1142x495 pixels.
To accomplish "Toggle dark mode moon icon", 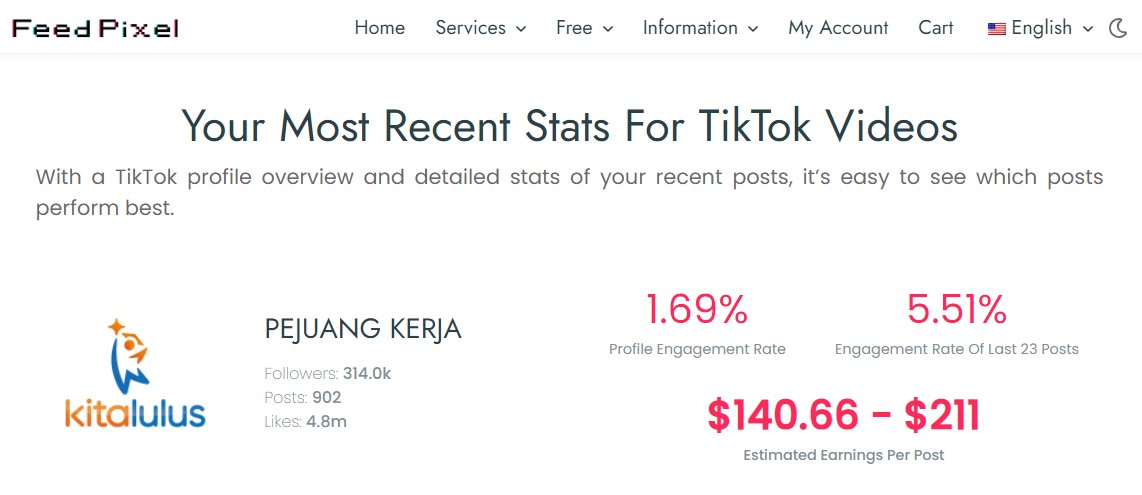I will point(1119,28).
